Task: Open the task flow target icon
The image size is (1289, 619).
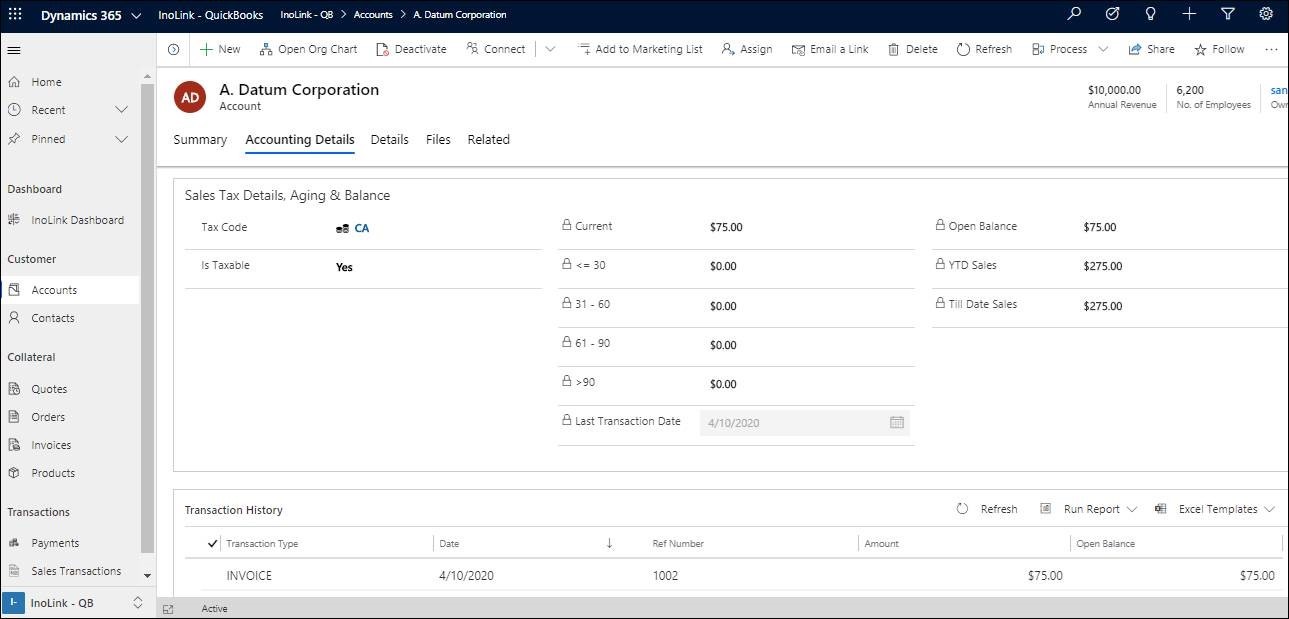Action: tap(1112, 14)
